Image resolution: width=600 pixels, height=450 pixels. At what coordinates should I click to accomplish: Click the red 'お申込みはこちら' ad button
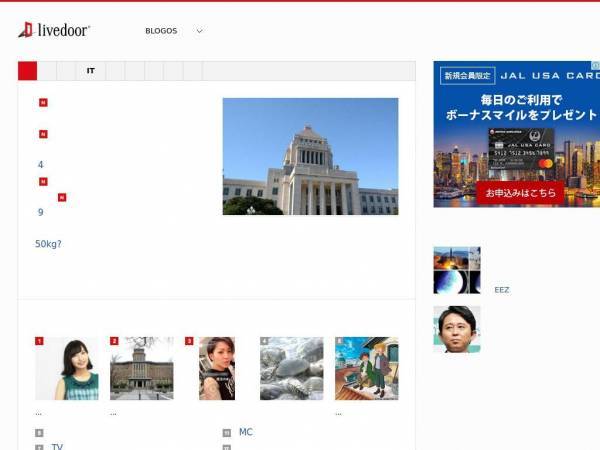(520, 193)
